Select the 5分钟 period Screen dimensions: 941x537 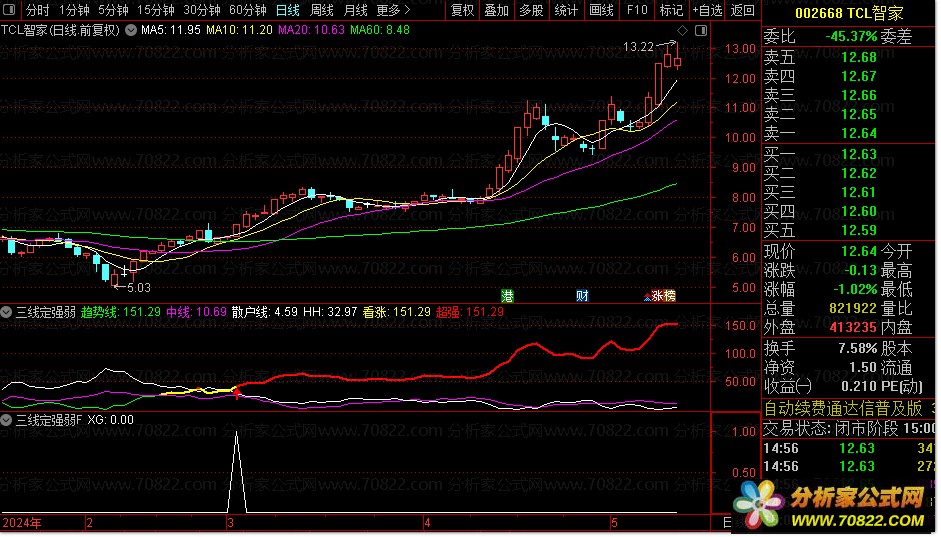(x=113, y=10)
